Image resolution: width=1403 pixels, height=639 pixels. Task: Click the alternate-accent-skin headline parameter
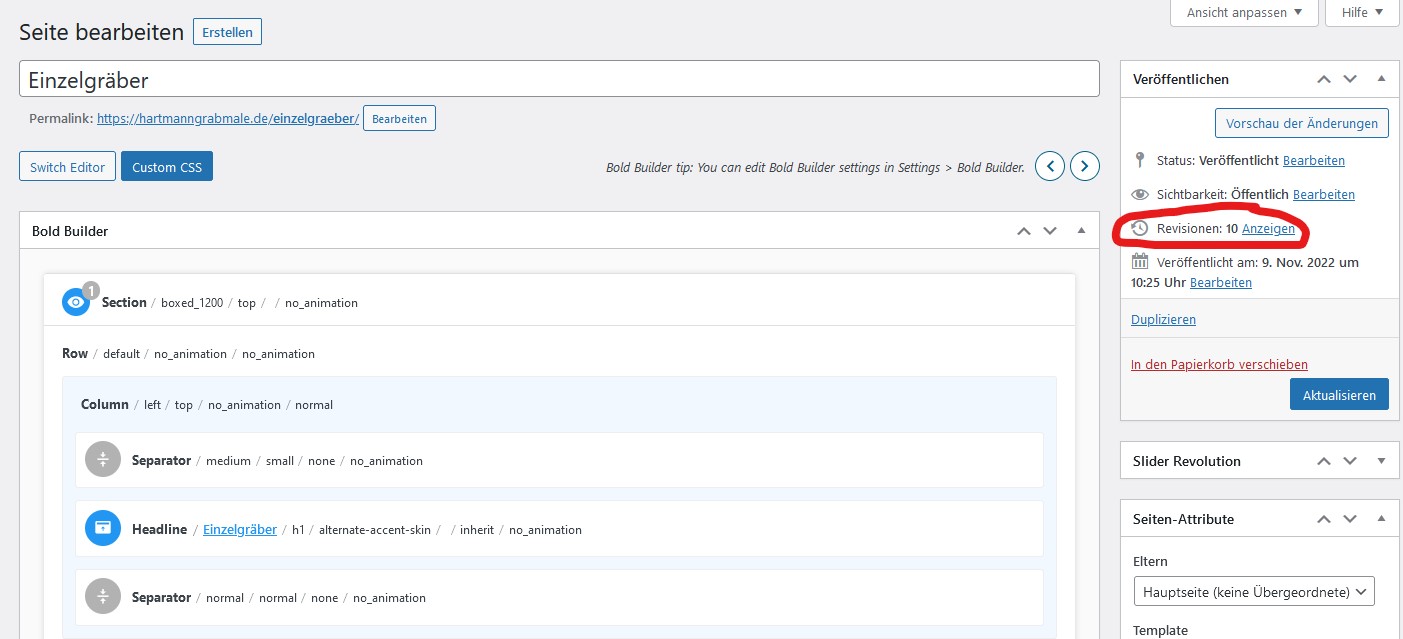(x=374, y=530)
